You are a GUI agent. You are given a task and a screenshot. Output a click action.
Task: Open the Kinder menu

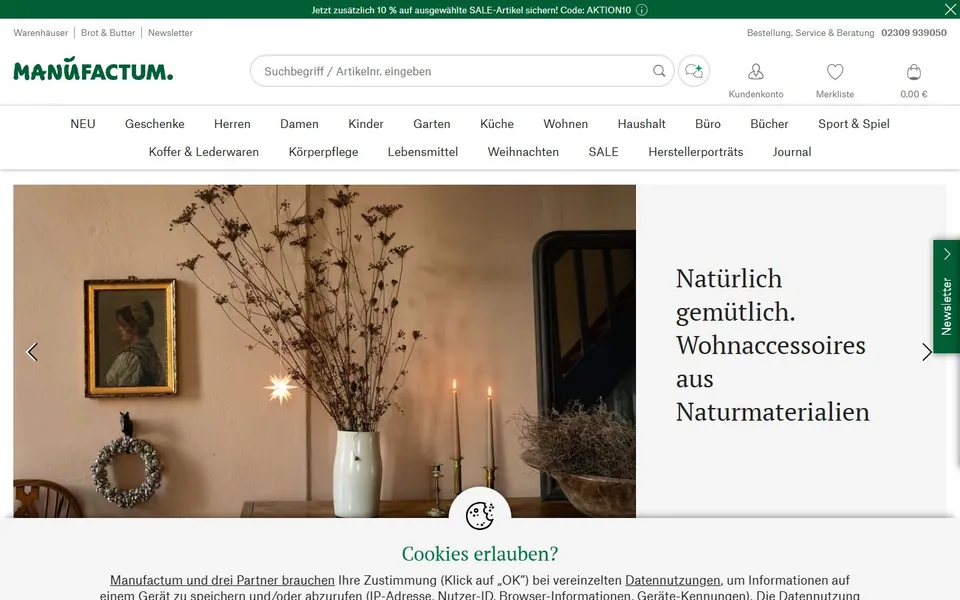(x=366, y=124)
